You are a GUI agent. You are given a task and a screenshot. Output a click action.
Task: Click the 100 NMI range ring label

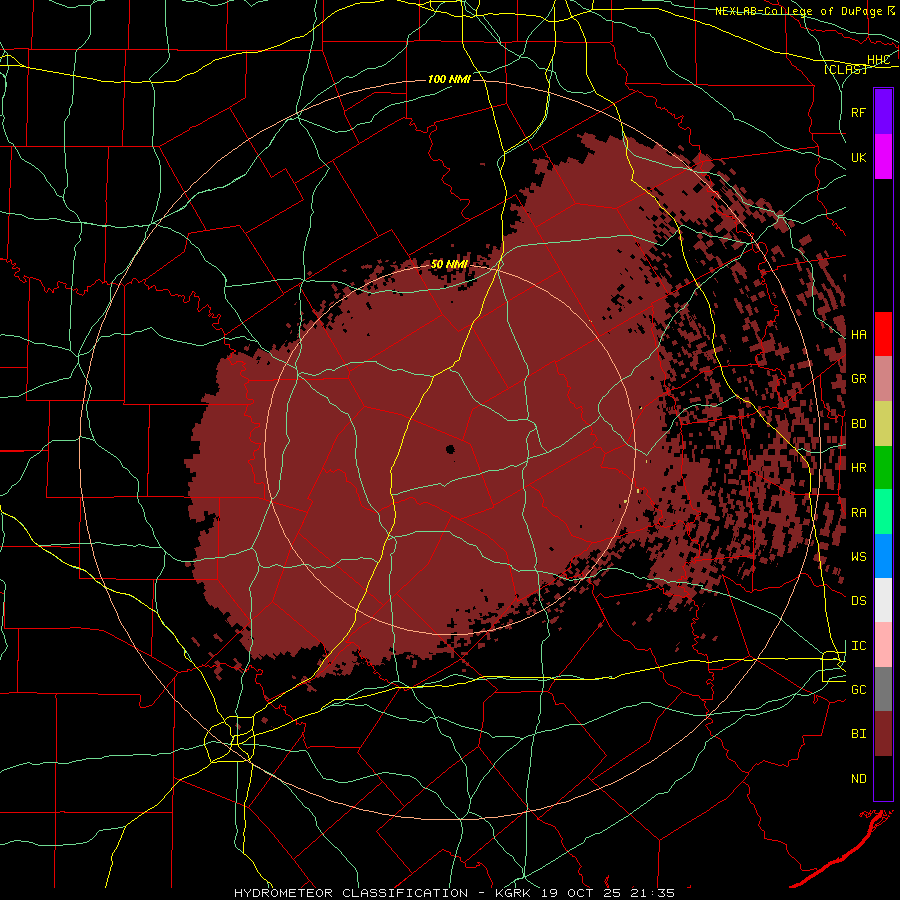coord(449,79)
